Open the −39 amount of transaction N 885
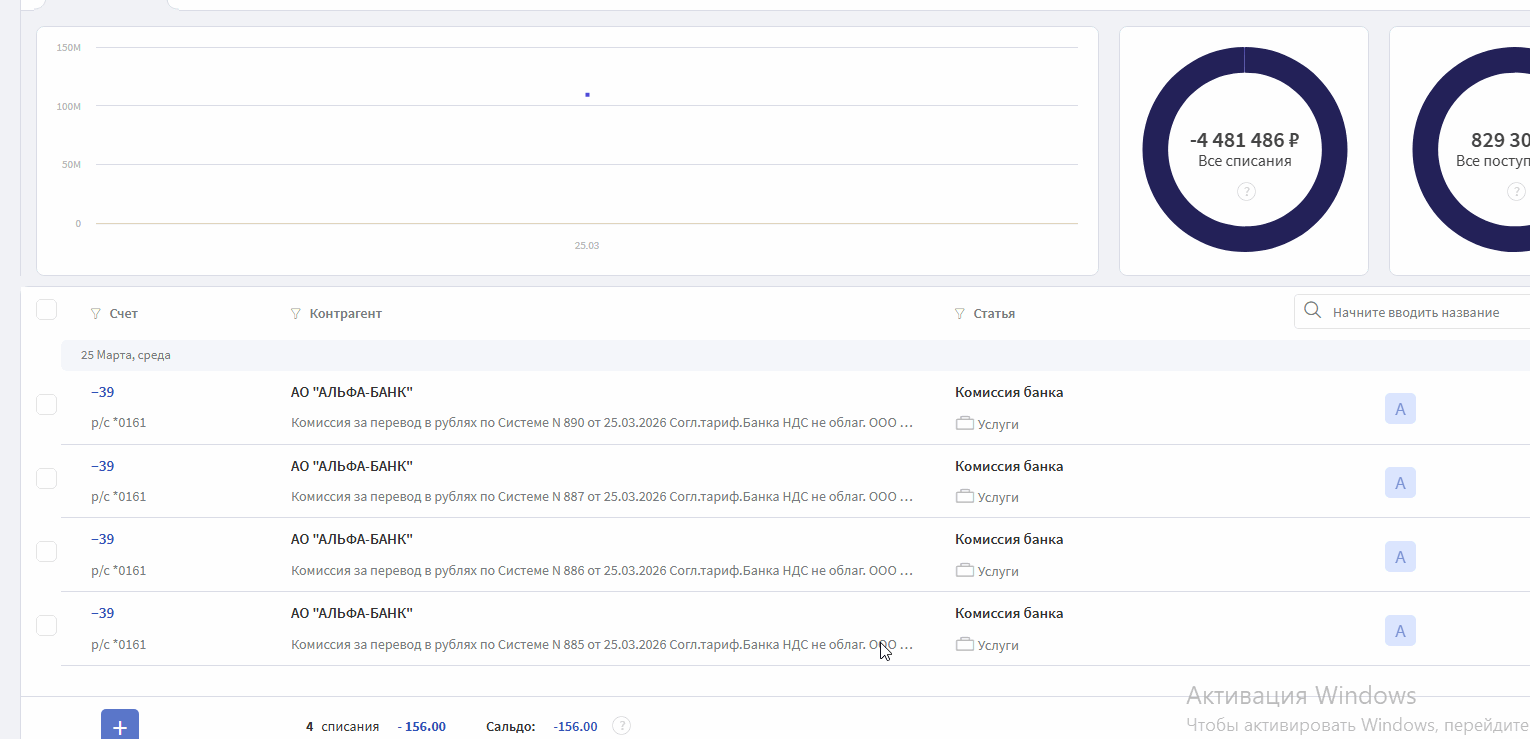1530x739 pixels. 102,613
